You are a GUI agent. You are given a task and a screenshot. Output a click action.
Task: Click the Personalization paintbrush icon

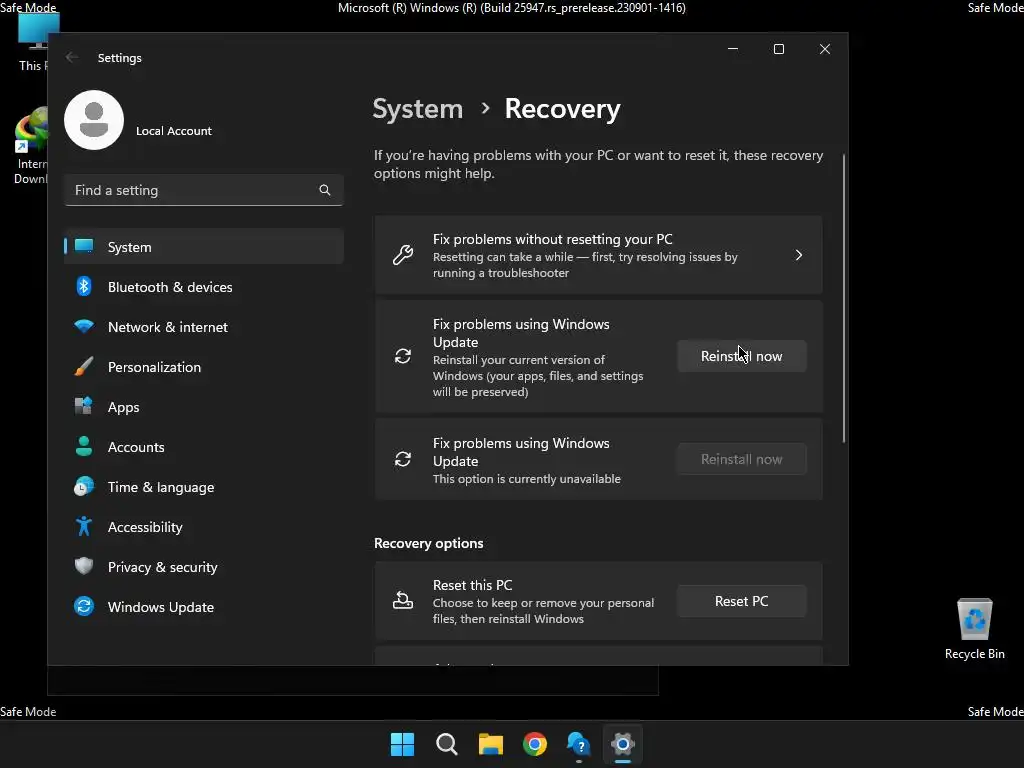(x=84, y=366)
